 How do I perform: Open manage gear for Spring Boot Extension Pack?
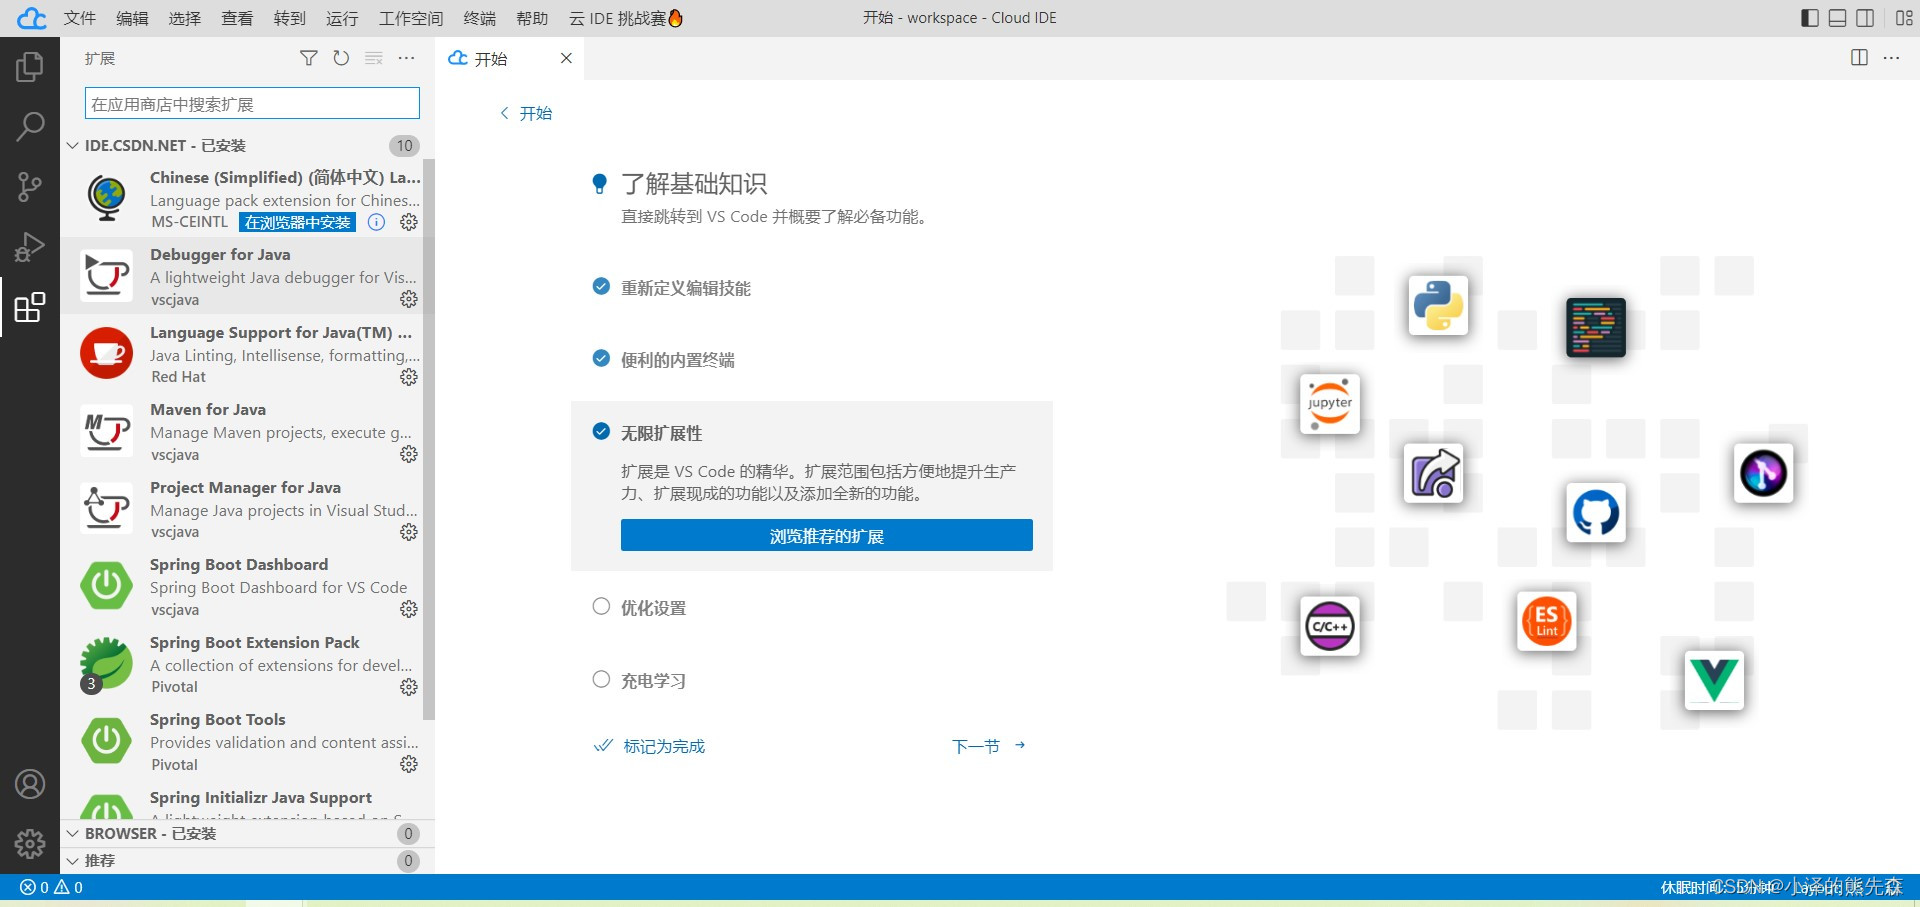[409, 687]
